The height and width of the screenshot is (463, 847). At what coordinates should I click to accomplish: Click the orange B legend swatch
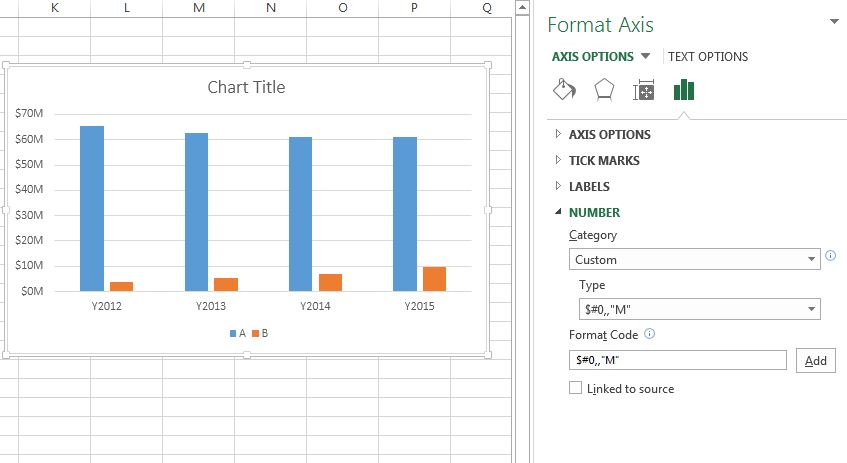click(256, 333)
